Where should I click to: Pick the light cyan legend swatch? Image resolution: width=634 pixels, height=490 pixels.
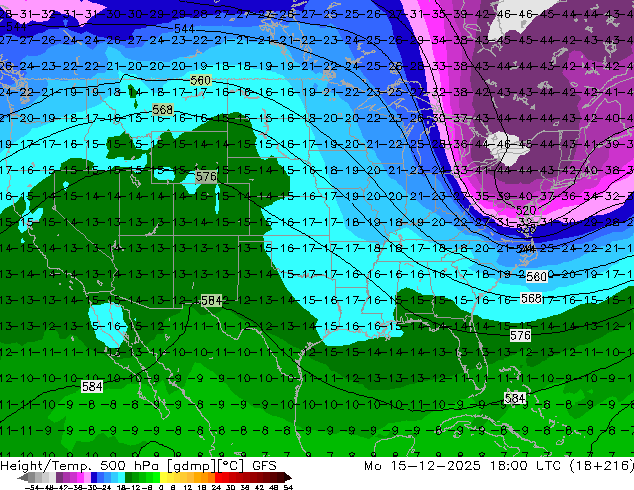tap(122, 477)
